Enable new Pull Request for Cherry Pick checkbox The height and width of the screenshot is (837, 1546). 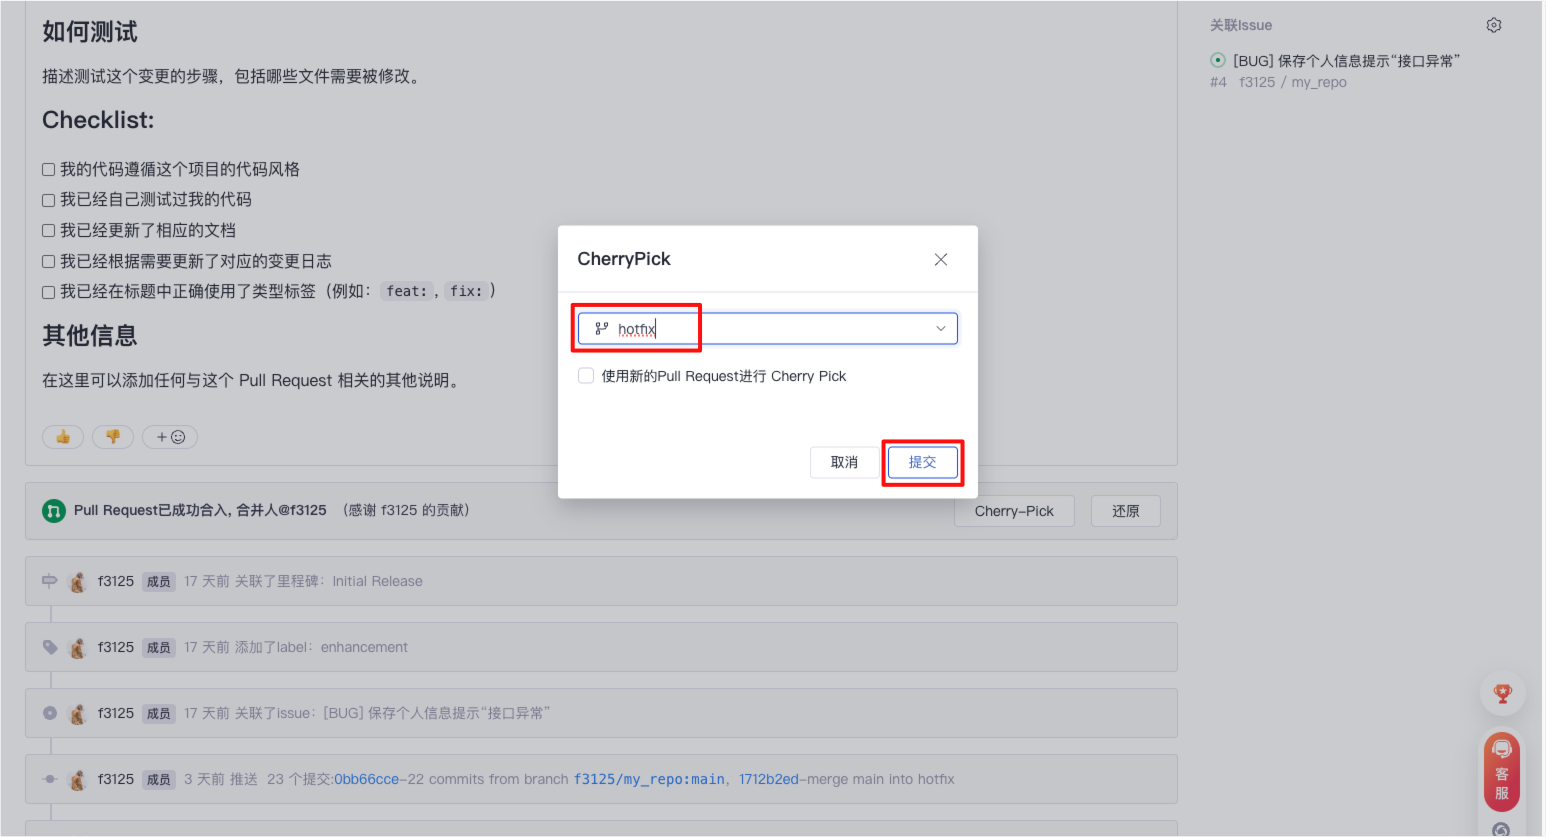pyautogui.click(x=586, y=376)
